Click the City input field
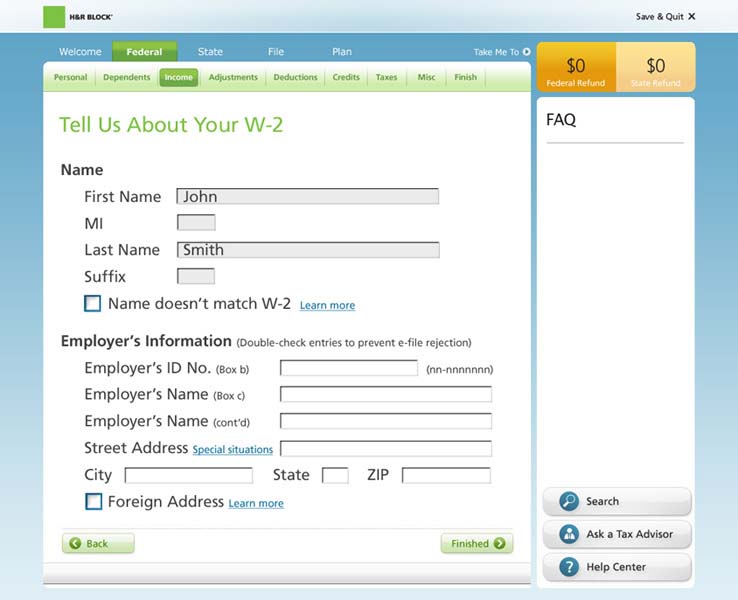 pyautogui.click(x=189, y=475)
